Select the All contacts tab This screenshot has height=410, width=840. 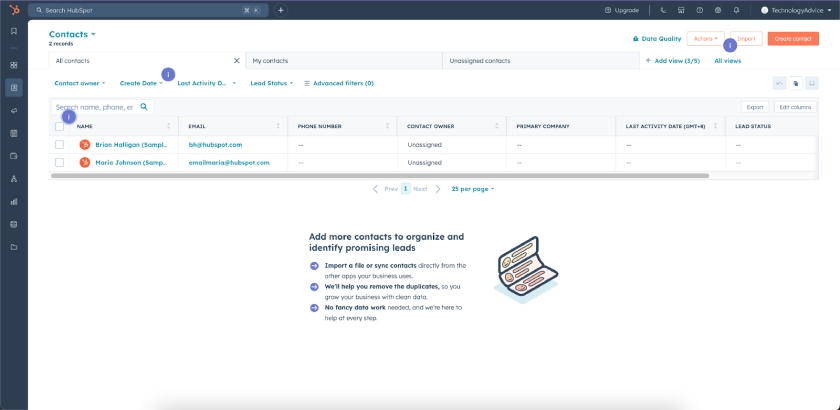[x=147, y=61]
